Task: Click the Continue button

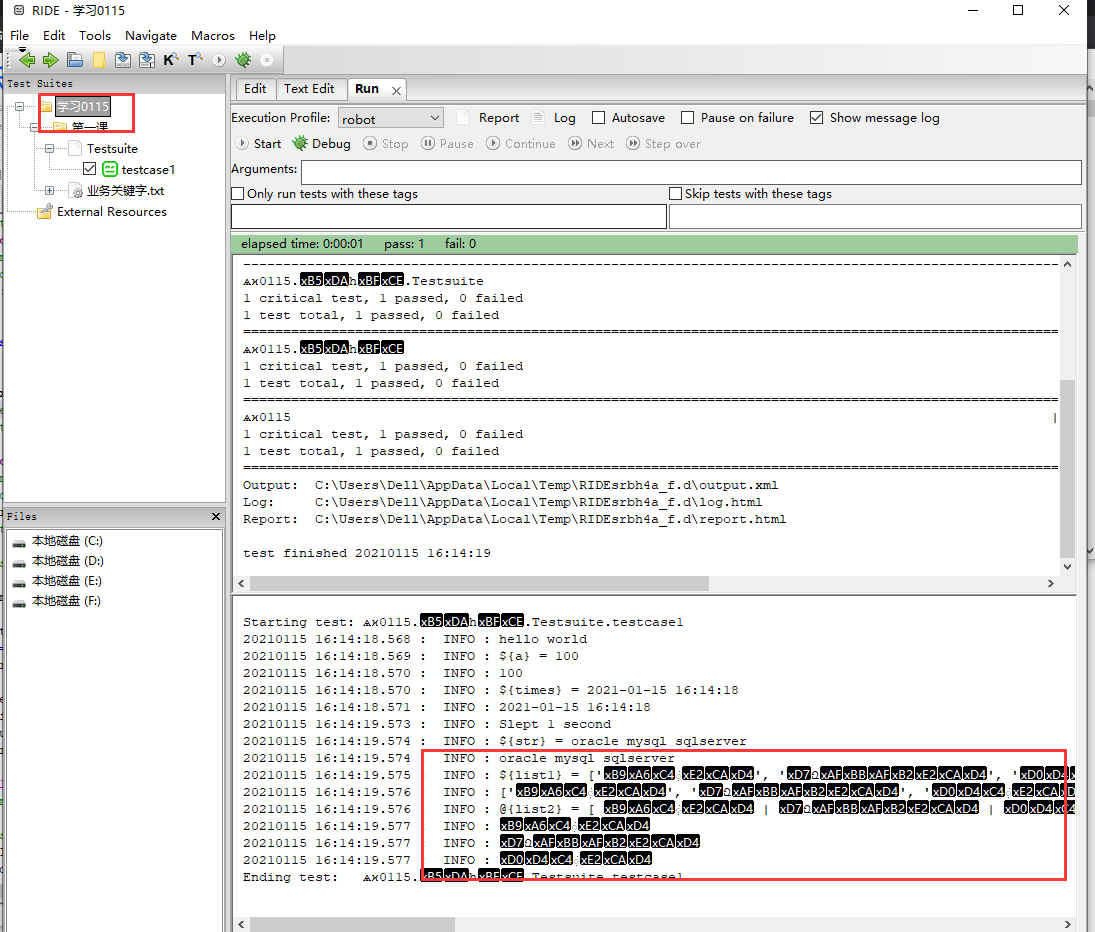Action: click(521, 144)
